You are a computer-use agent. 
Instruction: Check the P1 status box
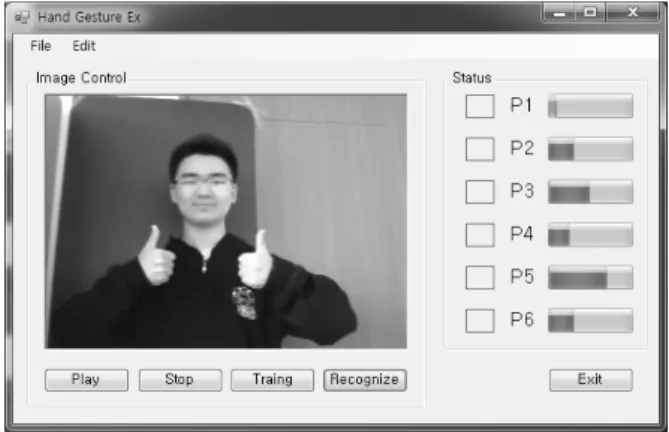(480, 106)
